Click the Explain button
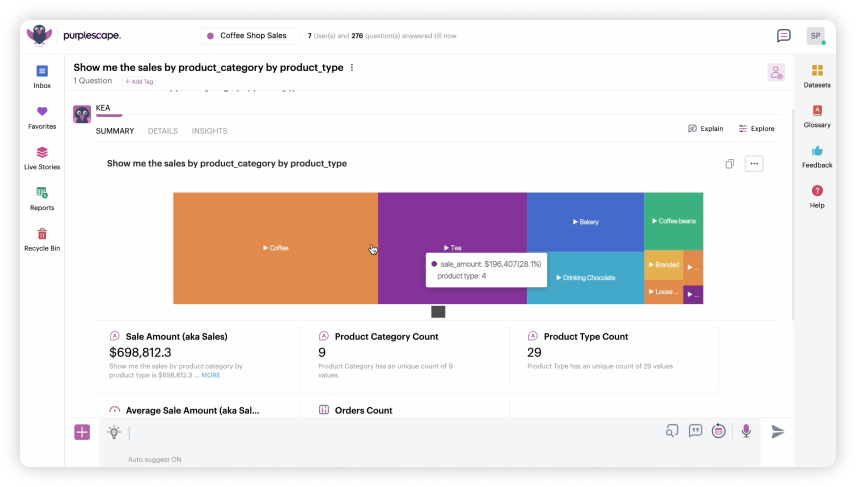856x487 pixels. tap(706, 129)
